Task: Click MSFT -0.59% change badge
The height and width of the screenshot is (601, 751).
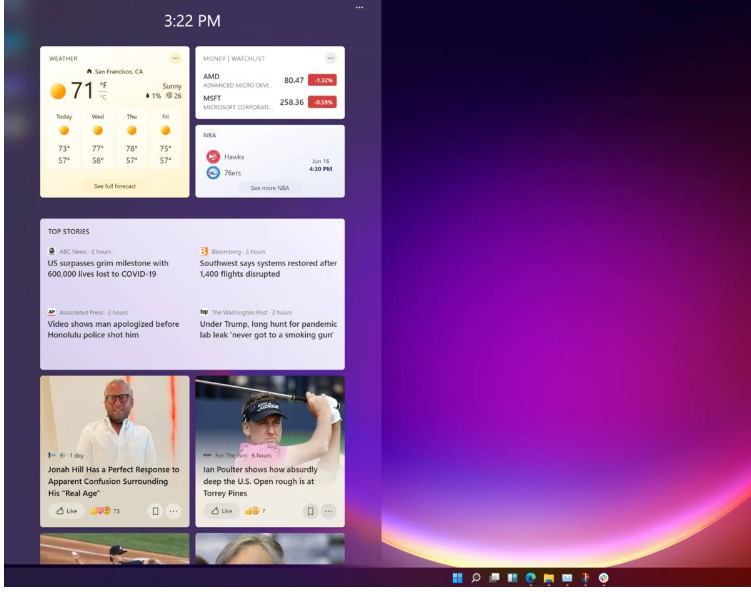Action: [322, 102]
